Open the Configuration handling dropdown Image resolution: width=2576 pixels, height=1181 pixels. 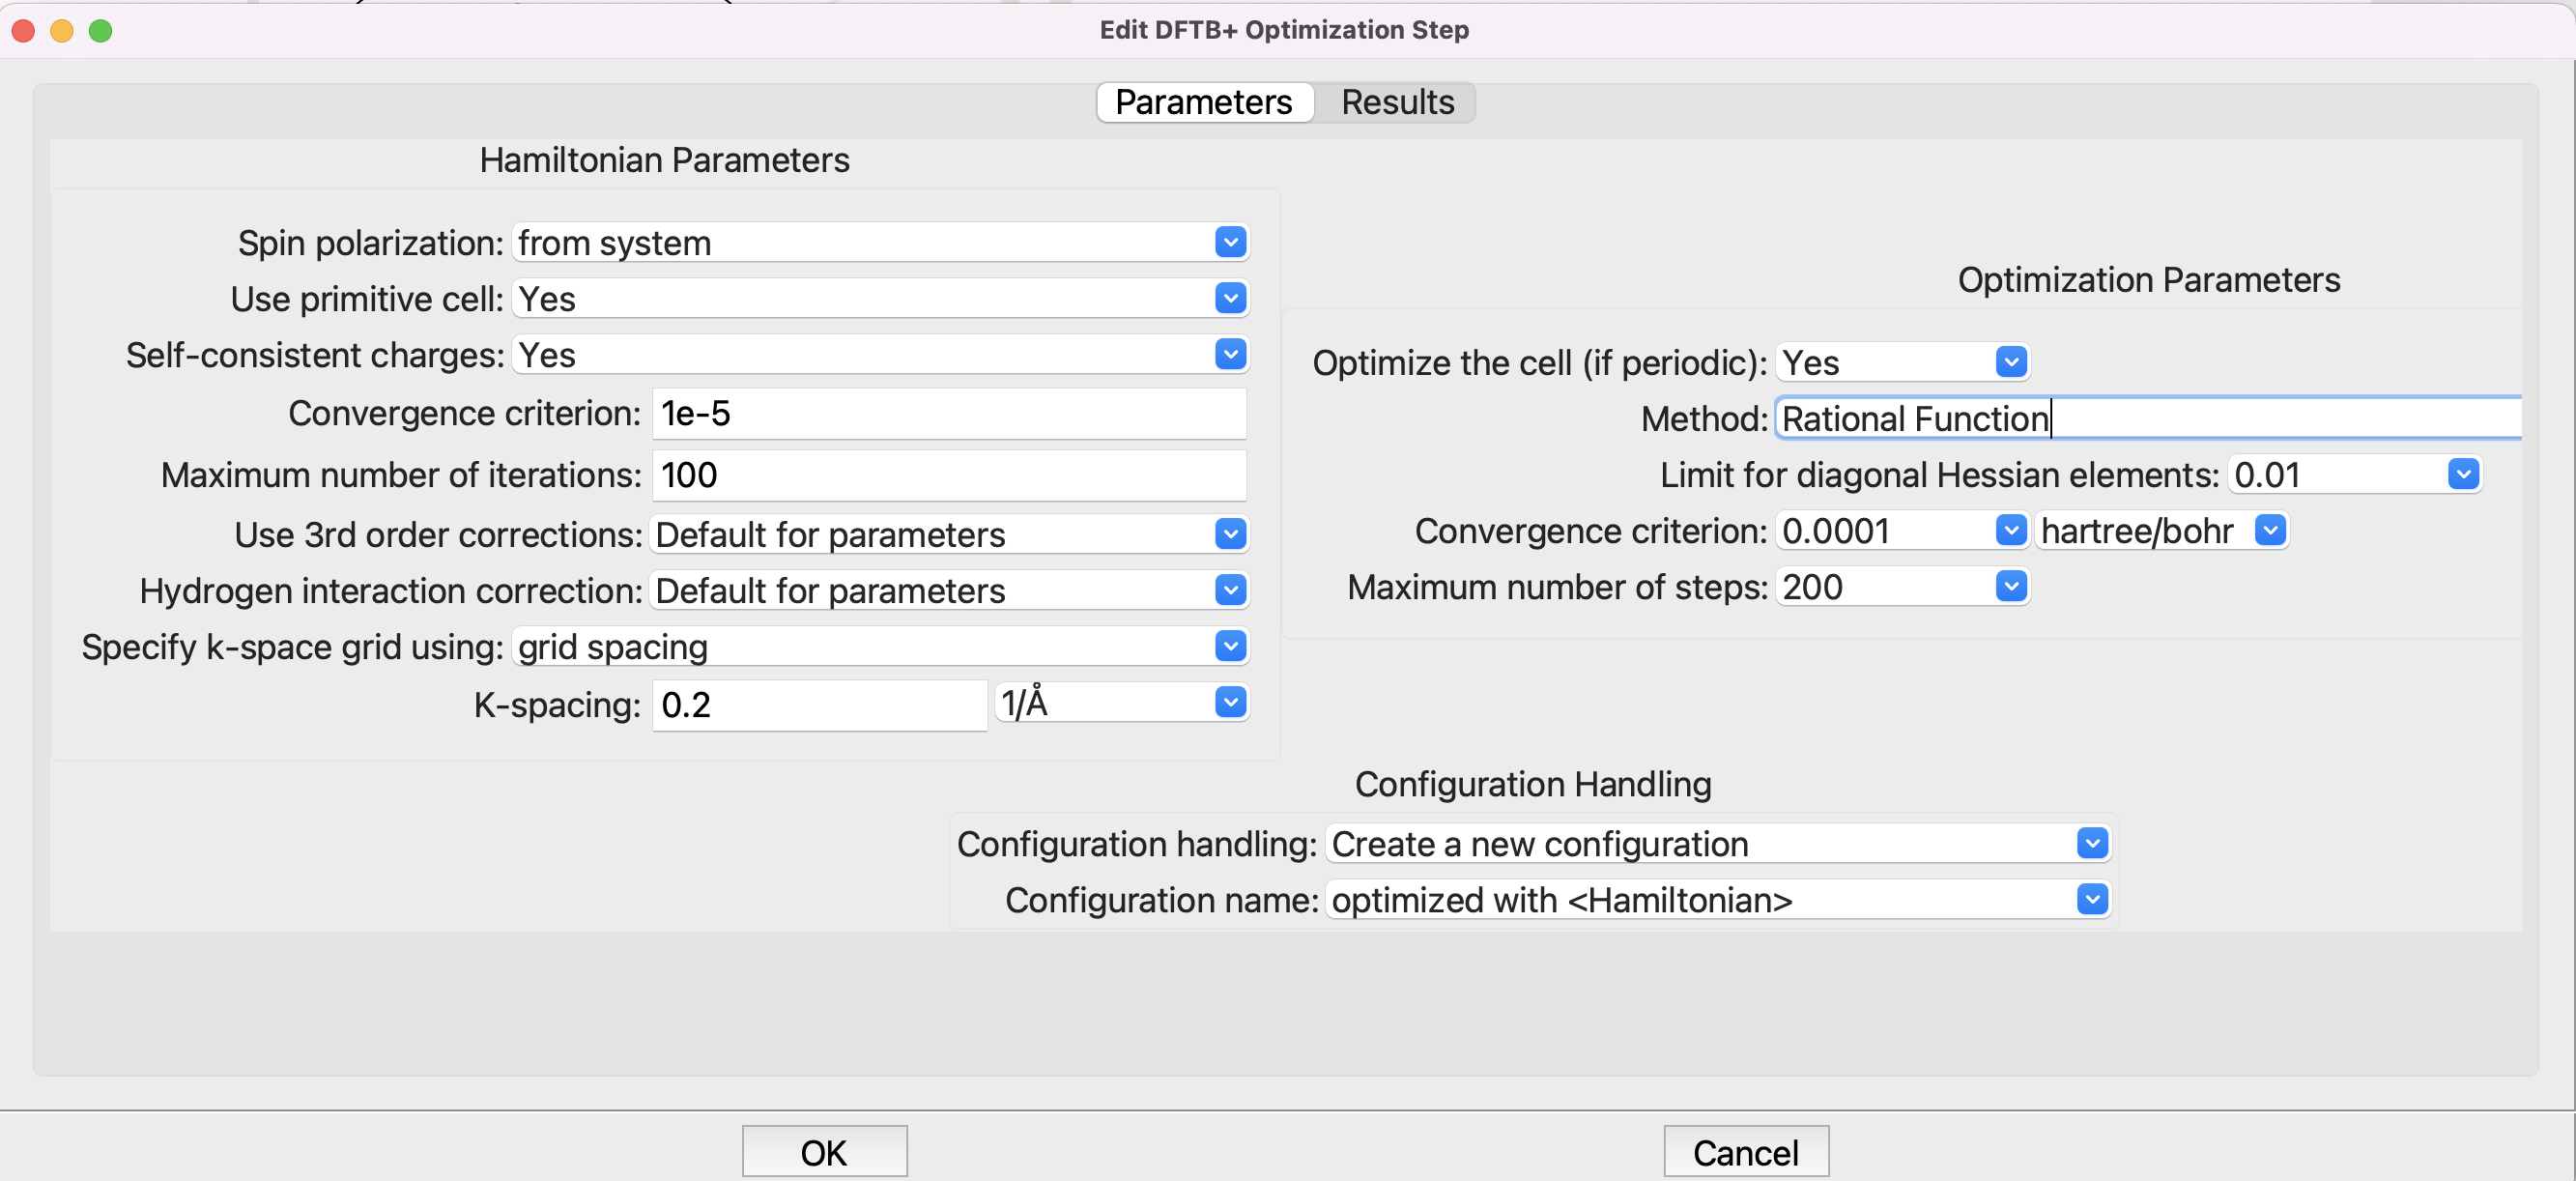point(1717,844)
